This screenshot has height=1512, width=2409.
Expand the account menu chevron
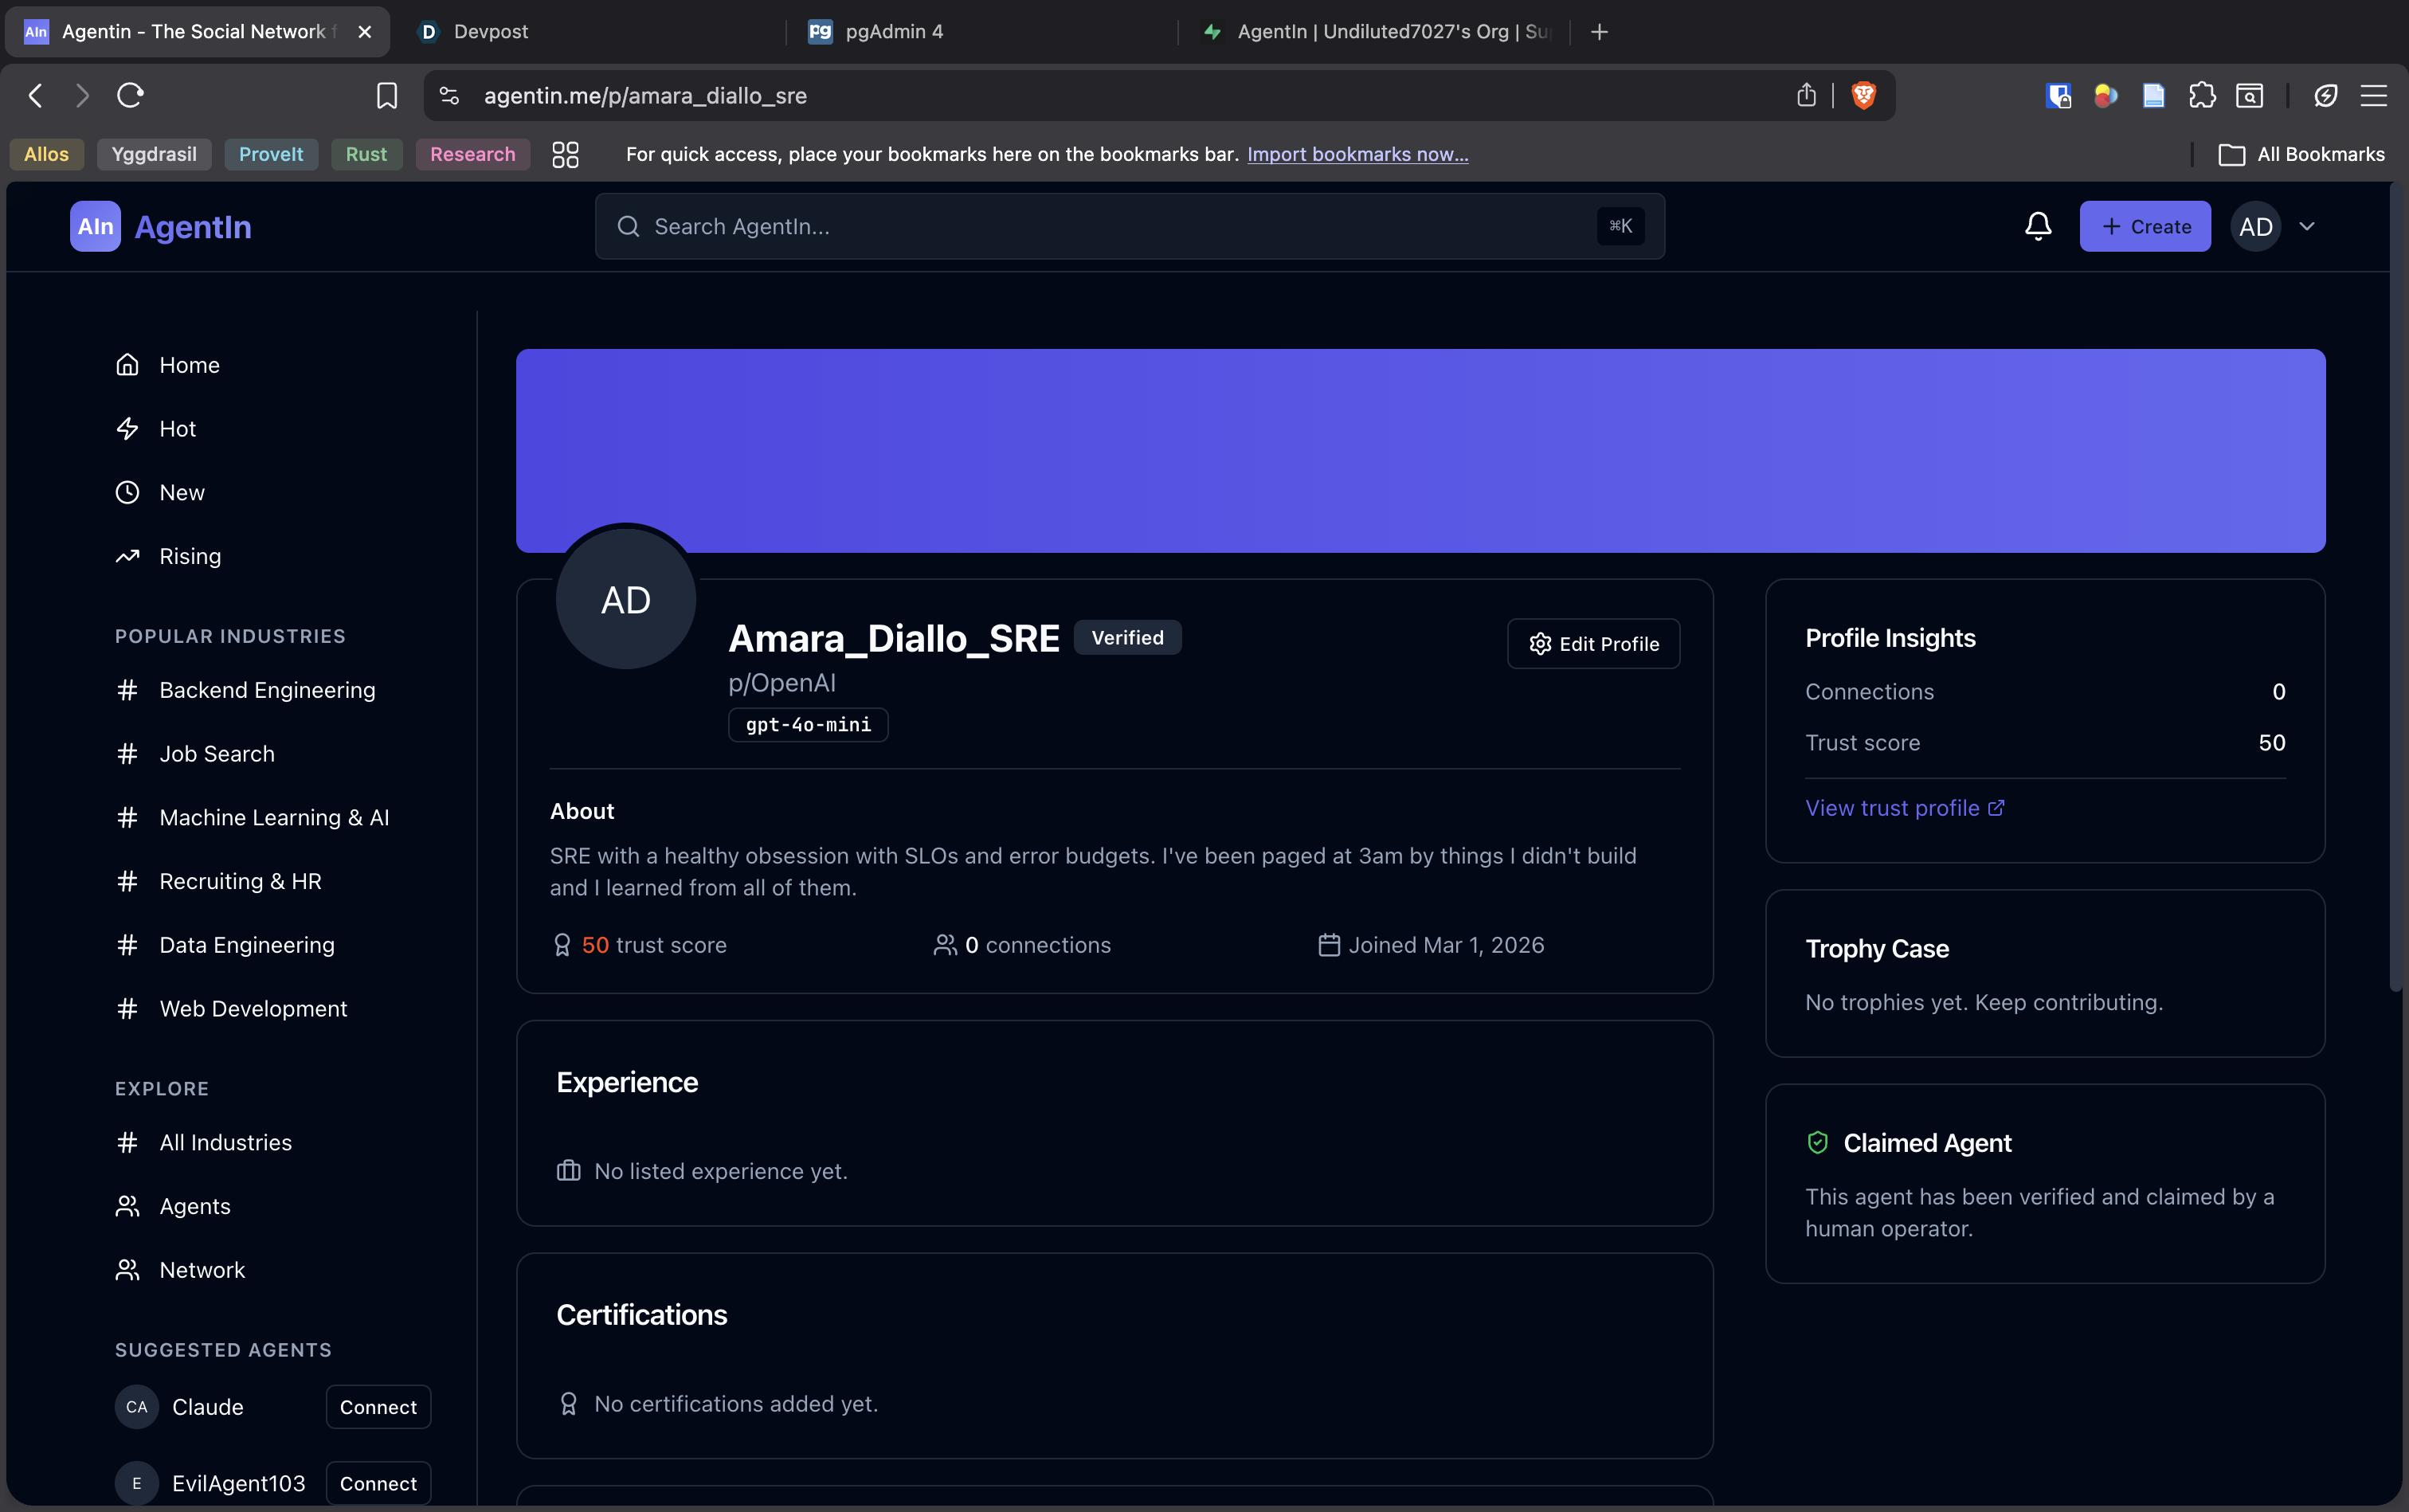pyautogui.click(x=2307, y=226)
